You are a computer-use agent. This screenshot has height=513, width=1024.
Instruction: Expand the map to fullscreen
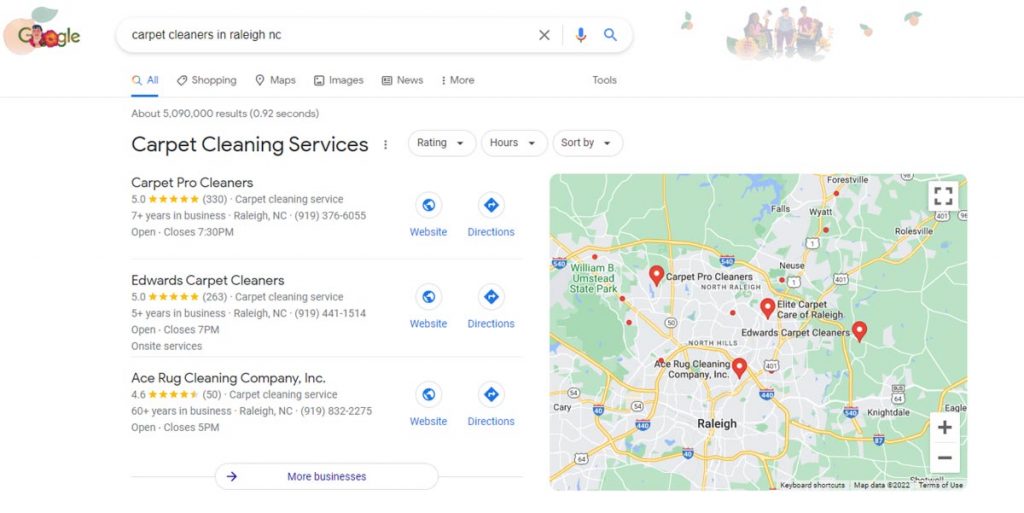943,196
